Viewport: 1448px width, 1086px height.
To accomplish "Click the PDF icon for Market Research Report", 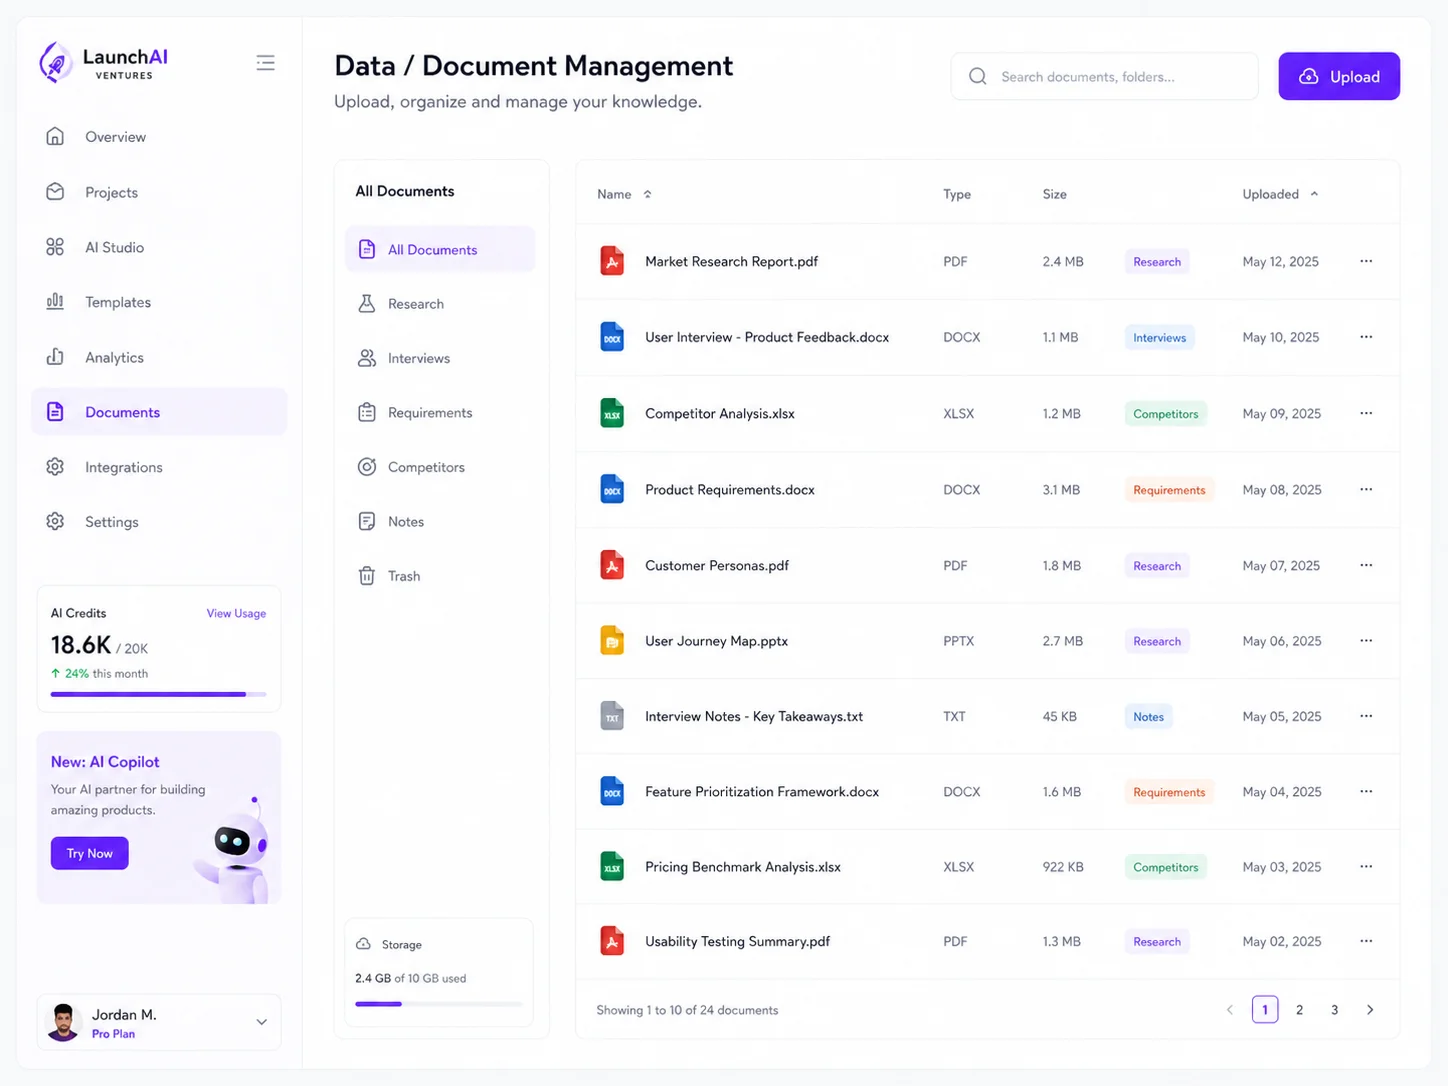I will click(x=612, y=261).
